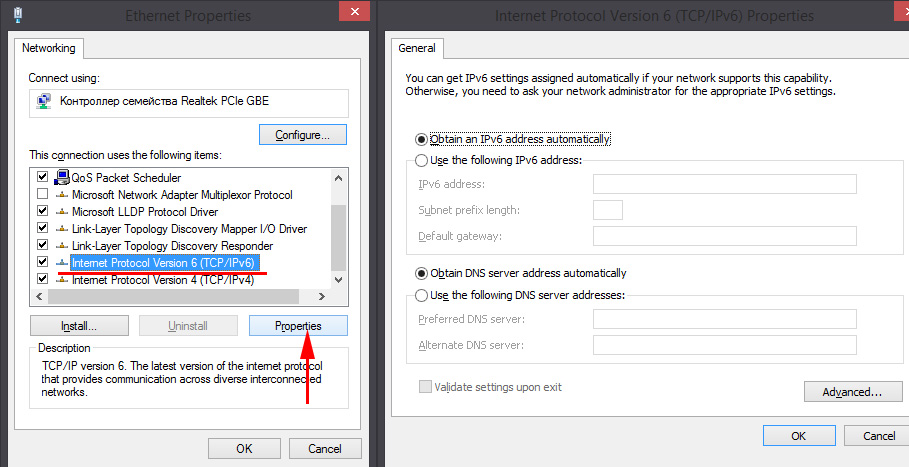Image resolution: width=909 pixels, height=467 pixels.
Task: Select Internet Protocol Version 6 (TCP/IPv6) row
Action: [x=165, y=263]
